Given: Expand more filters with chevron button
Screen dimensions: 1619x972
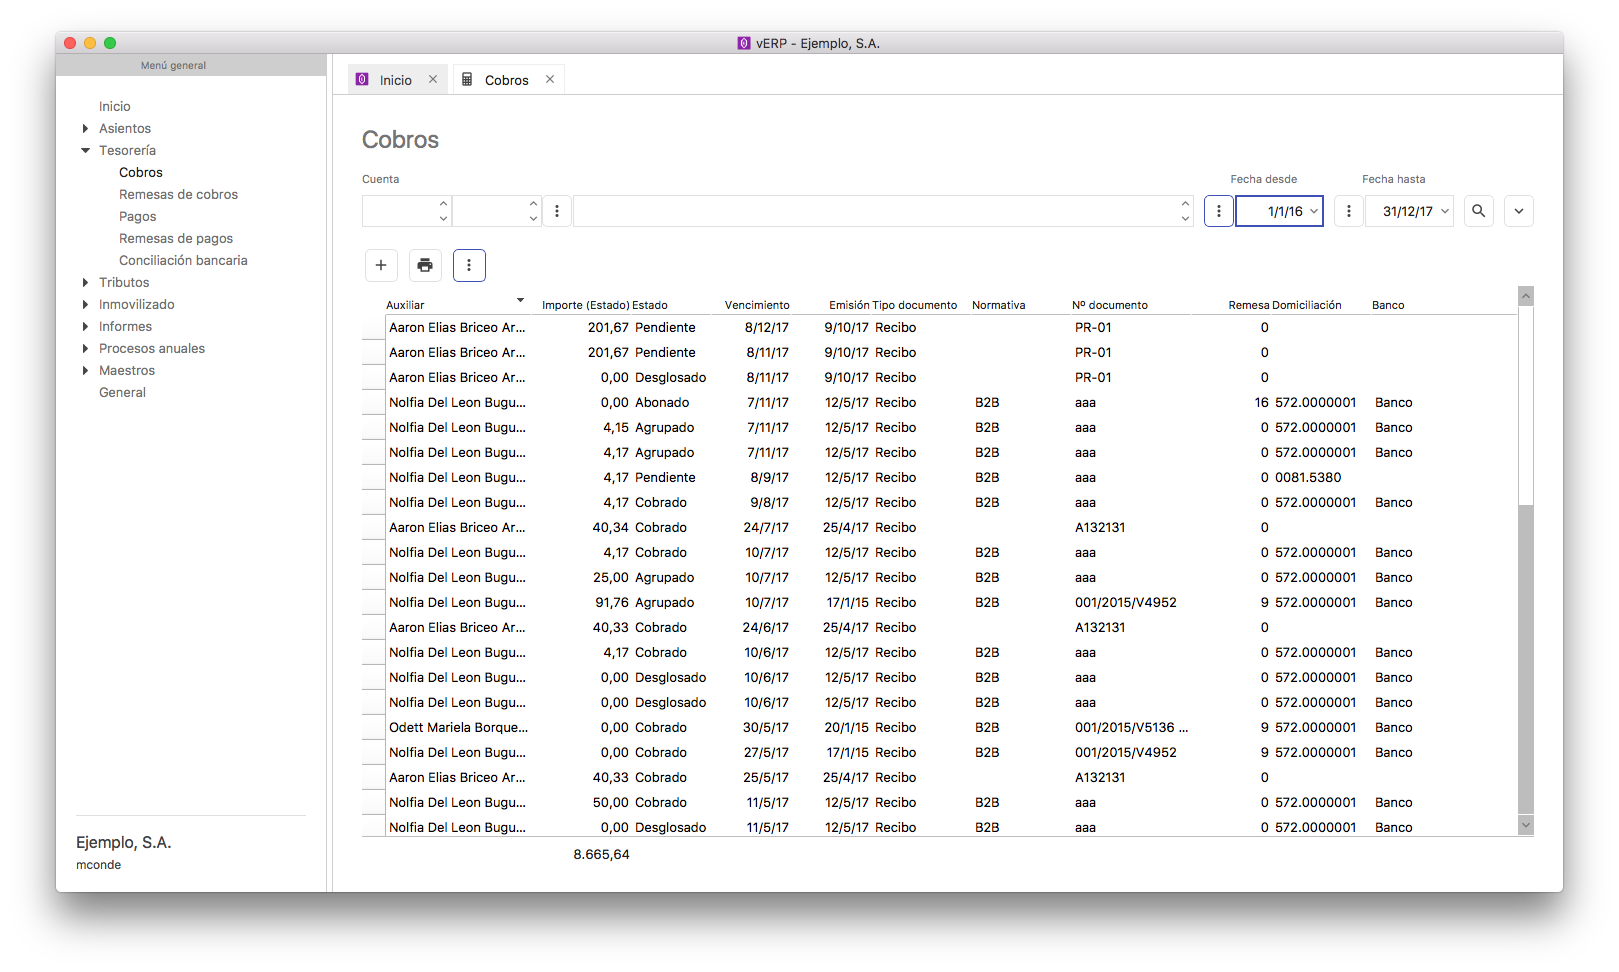Looking at the screenshot, I should (1518, 211).
